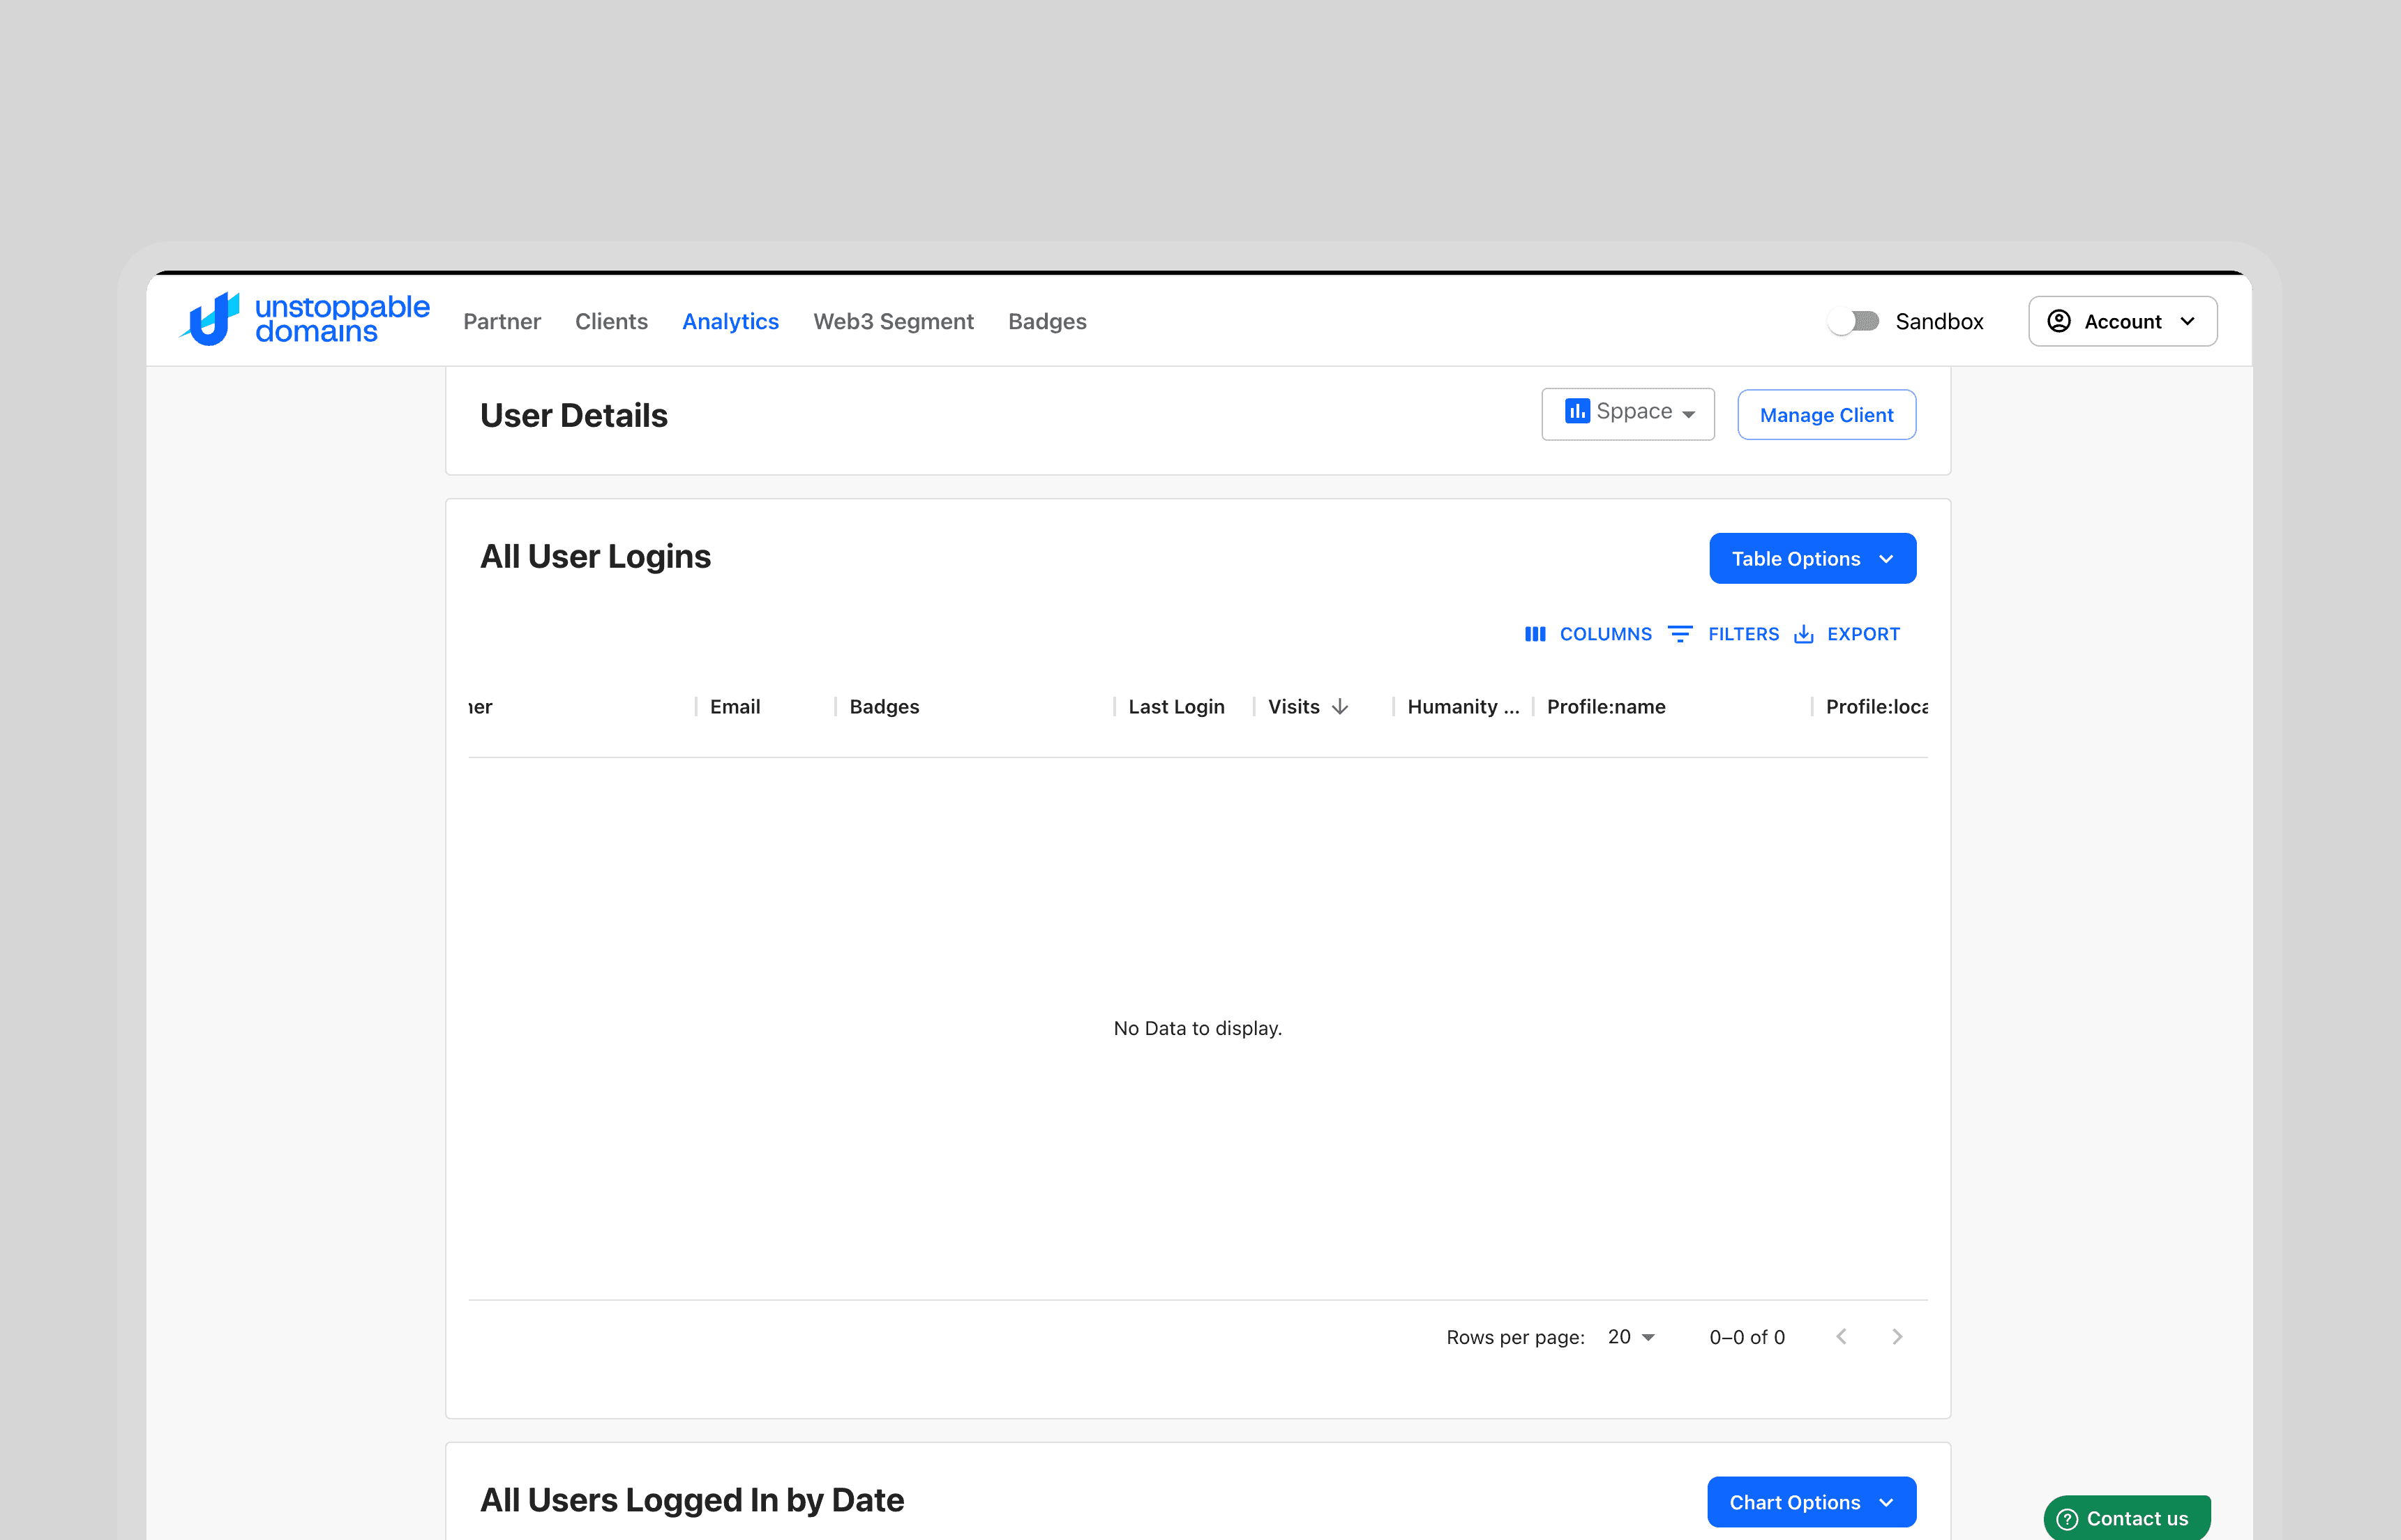This screenshot has width=2401, height=1540.
Task: Go to previous table page
Action: 1841,1337
